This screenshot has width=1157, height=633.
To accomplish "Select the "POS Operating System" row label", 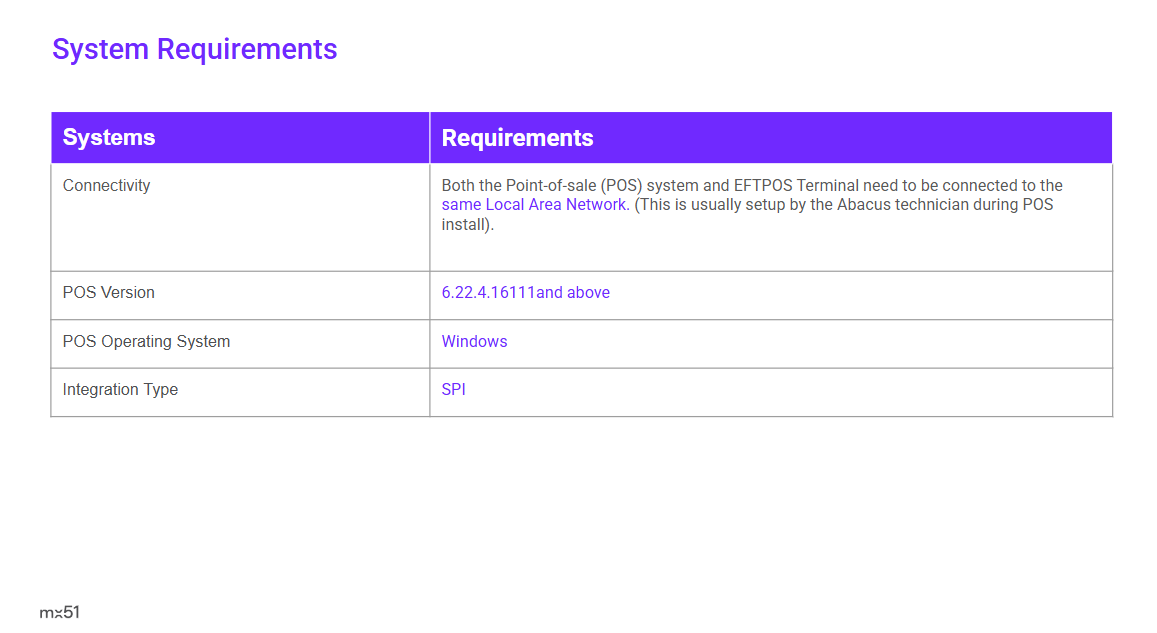I will click(x=146, y=342).
